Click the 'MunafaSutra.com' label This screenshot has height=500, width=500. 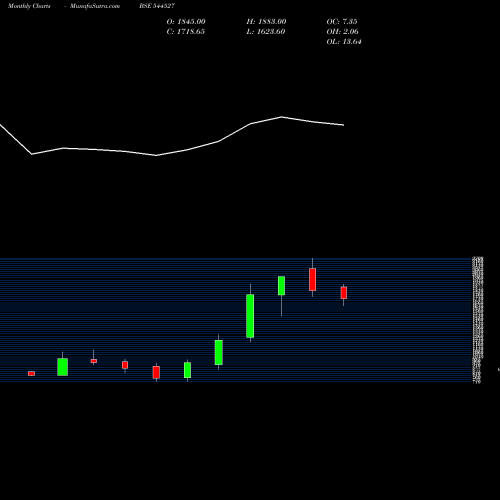(x=95, y=6)
